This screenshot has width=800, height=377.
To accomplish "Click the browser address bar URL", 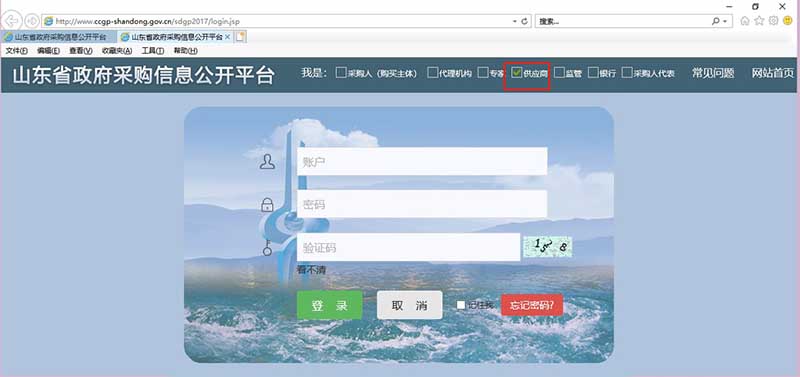I will click(x=148, y=21).
